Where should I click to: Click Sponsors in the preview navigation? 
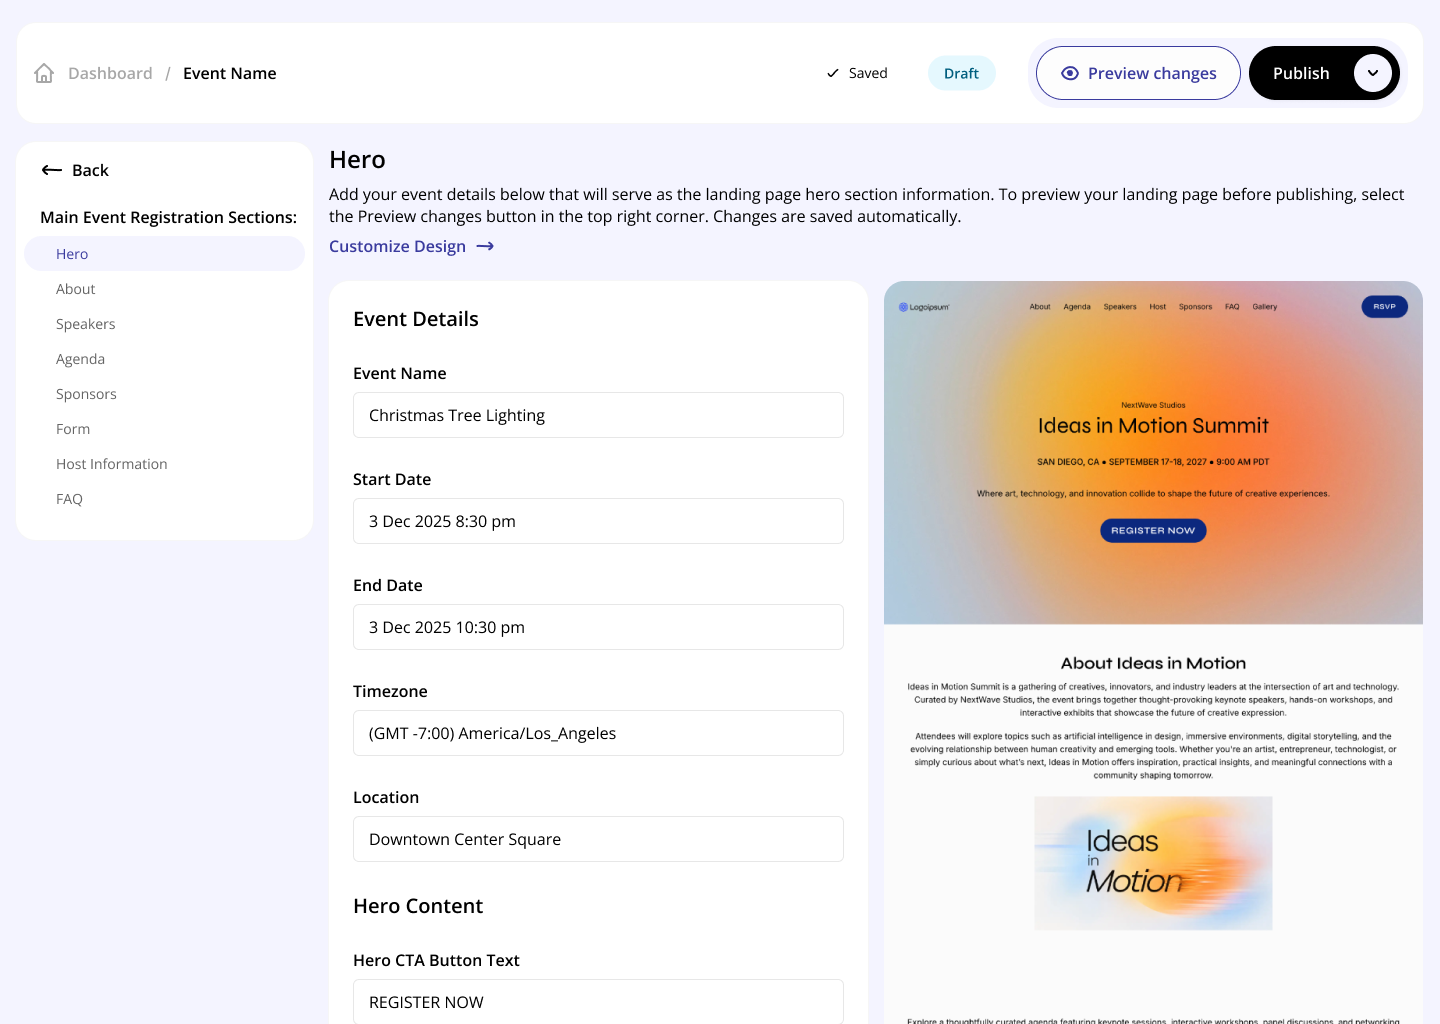click(x=1195, y=307)
